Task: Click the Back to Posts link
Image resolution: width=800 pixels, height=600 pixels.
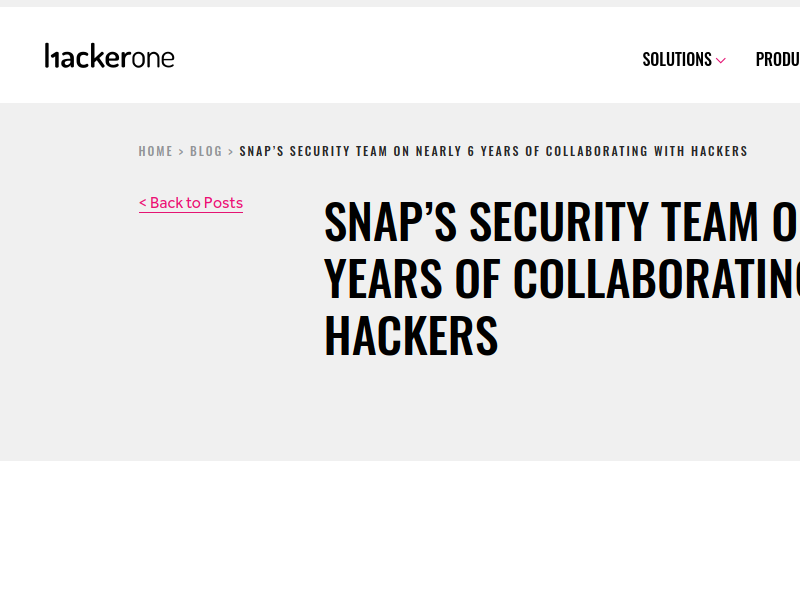Action: coord(191,203)
